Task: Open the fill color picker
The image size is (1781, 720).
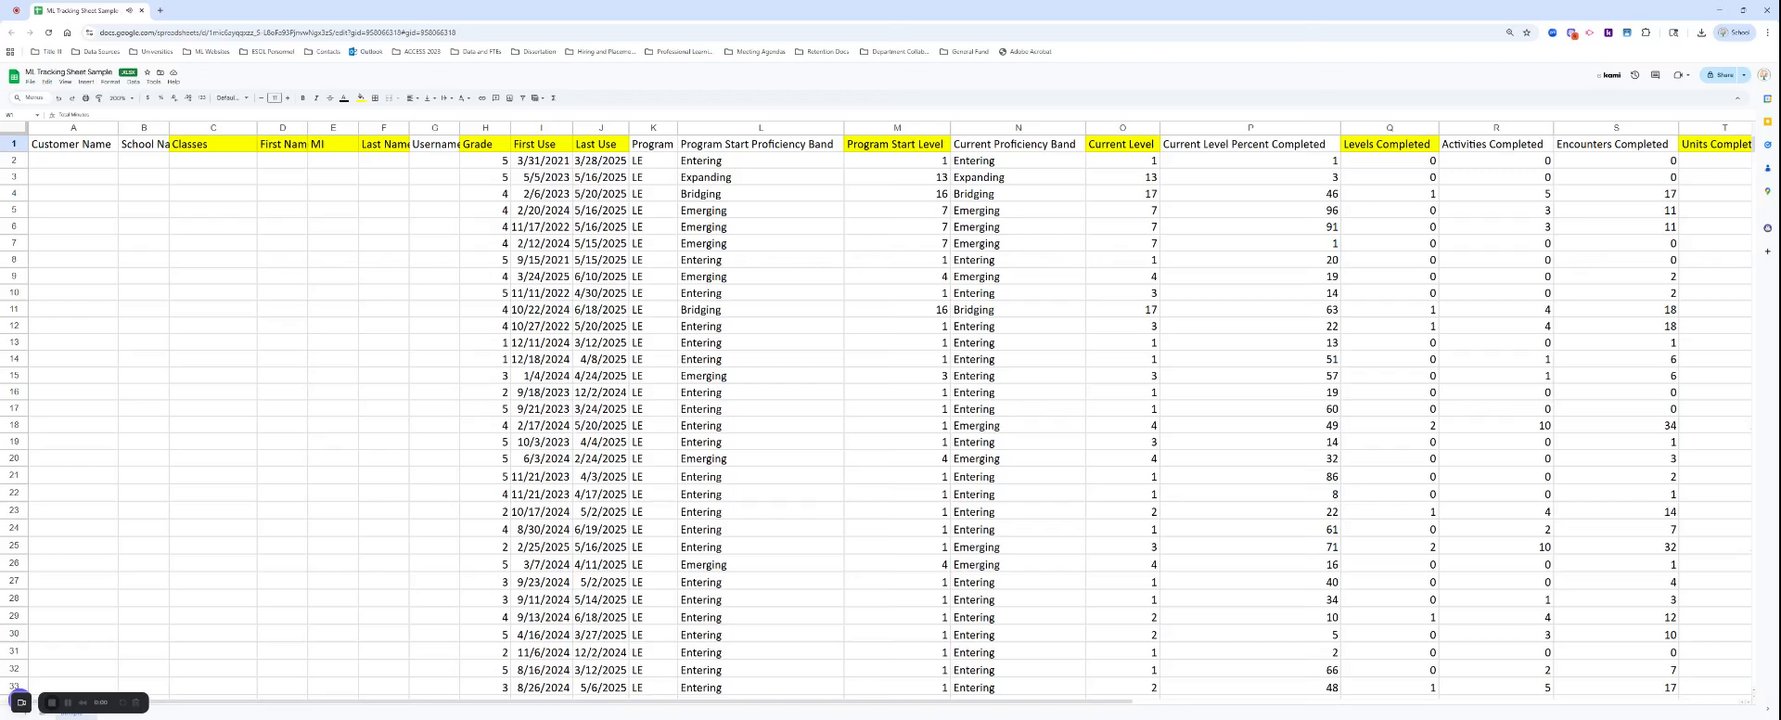Action: 361,98
